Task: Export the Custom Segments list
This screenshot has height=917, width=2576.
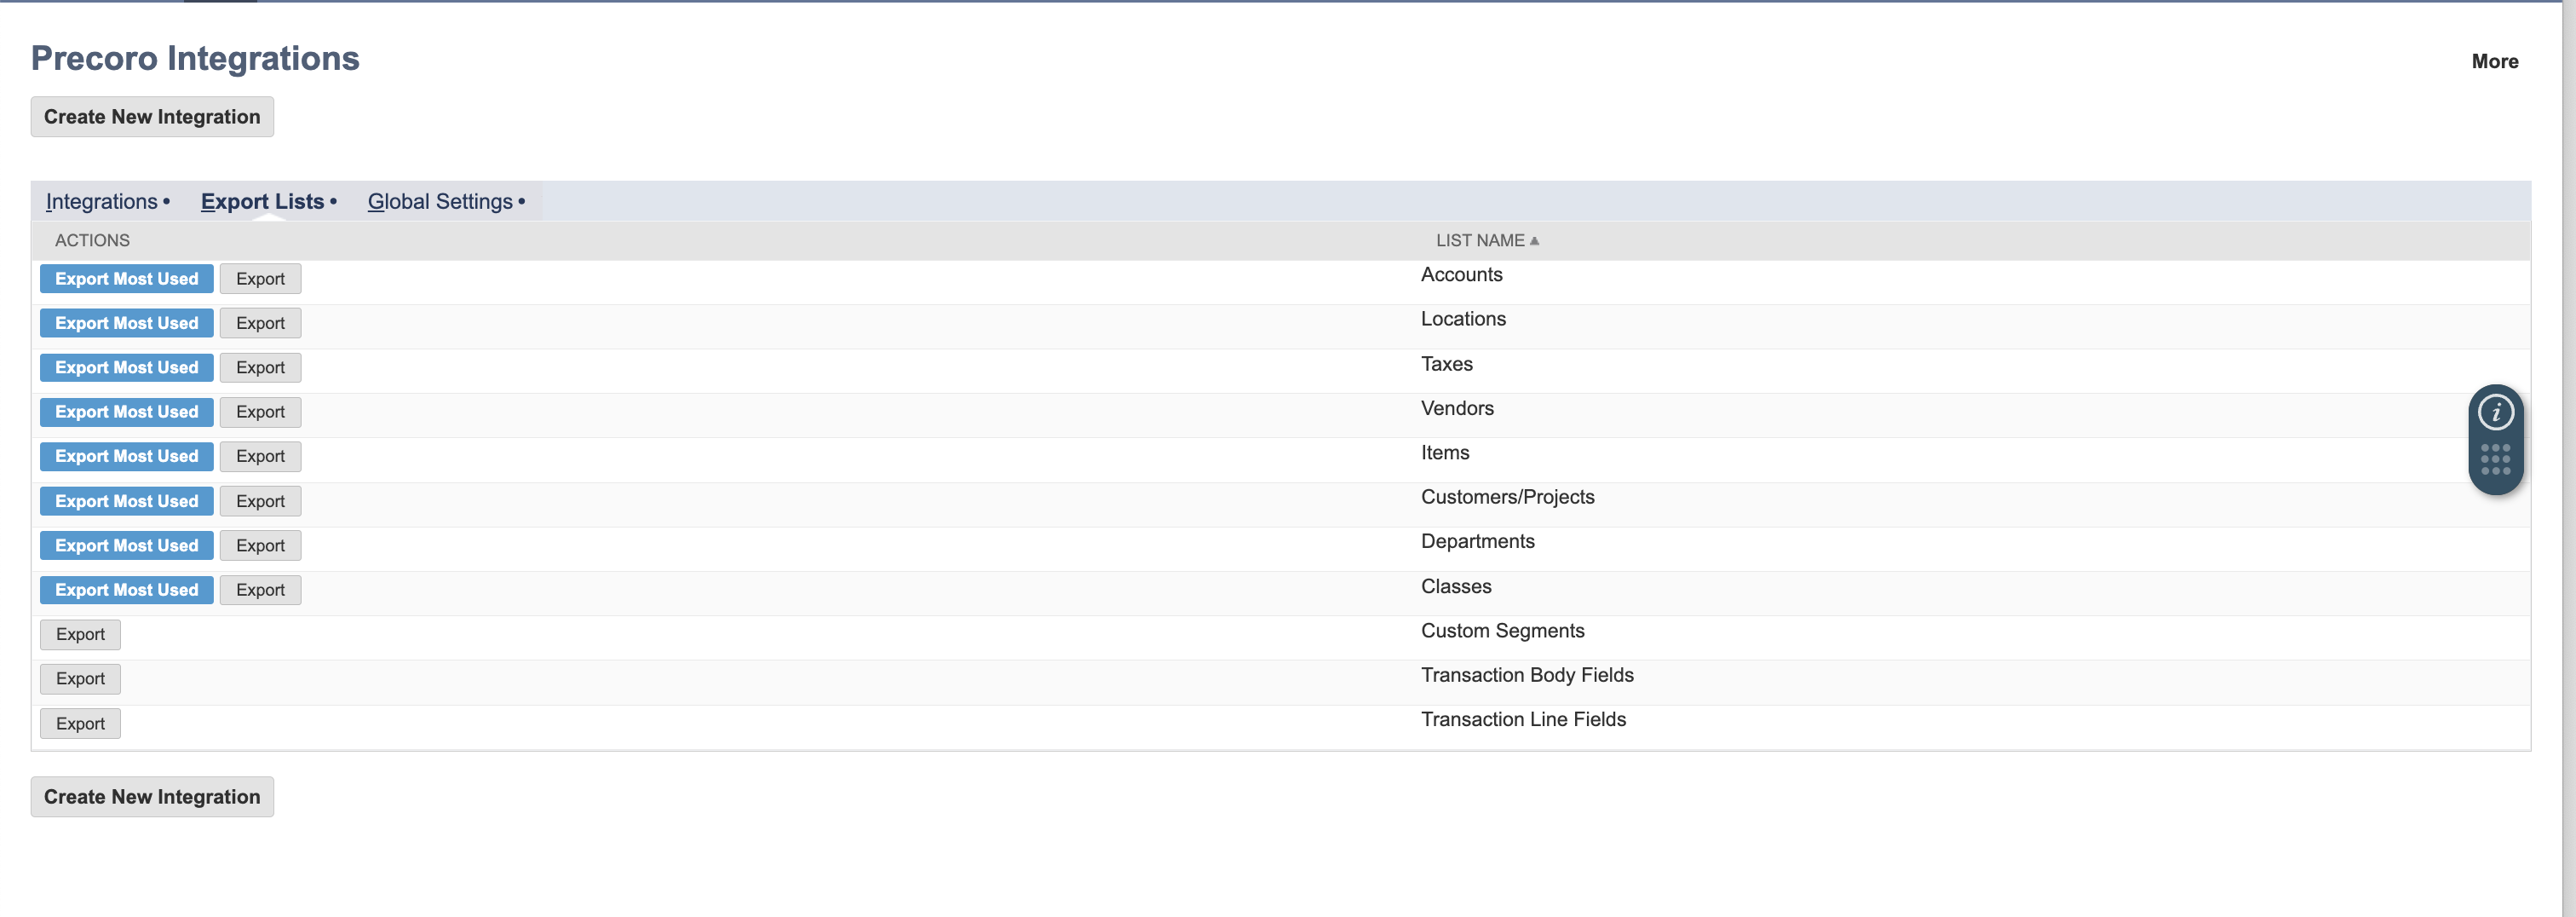Action: point(80,634)
